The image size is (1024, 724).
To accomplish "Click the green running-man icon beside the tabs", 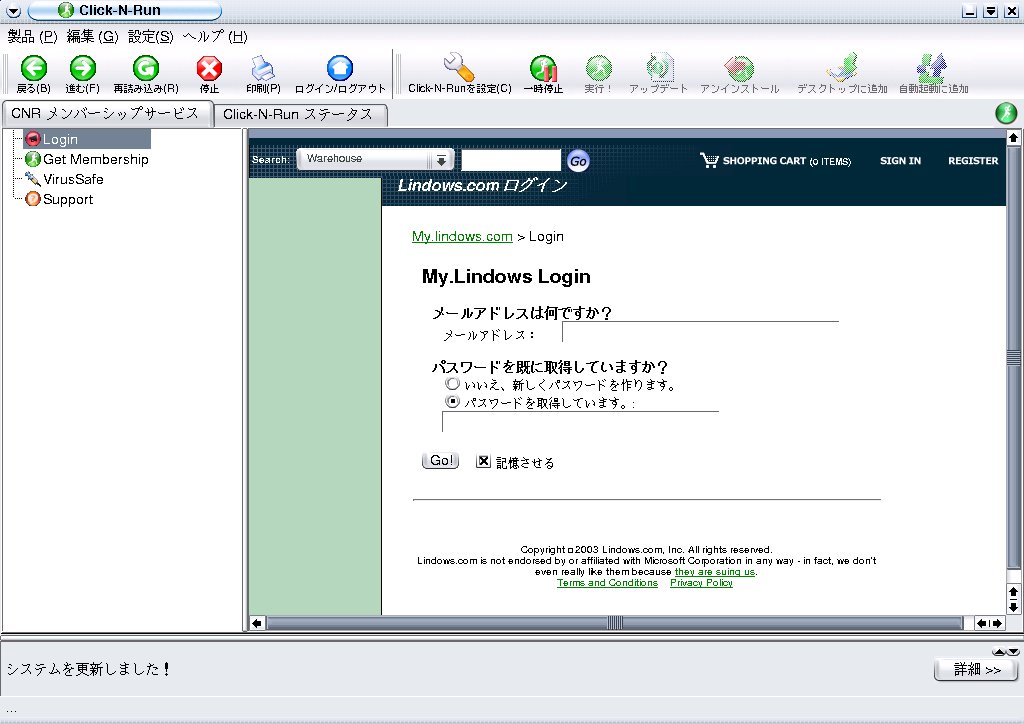I will (x=1006, y=113).
